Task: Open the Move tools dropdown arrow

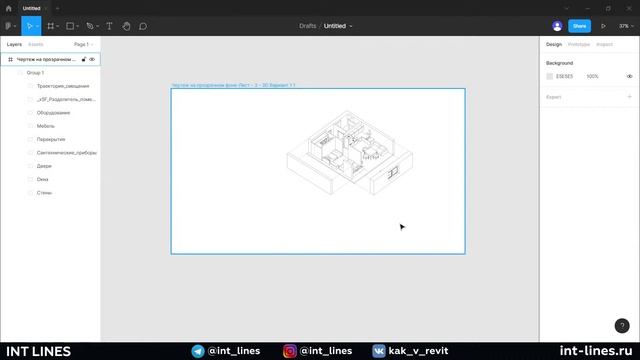Action: tap(37, 27)
